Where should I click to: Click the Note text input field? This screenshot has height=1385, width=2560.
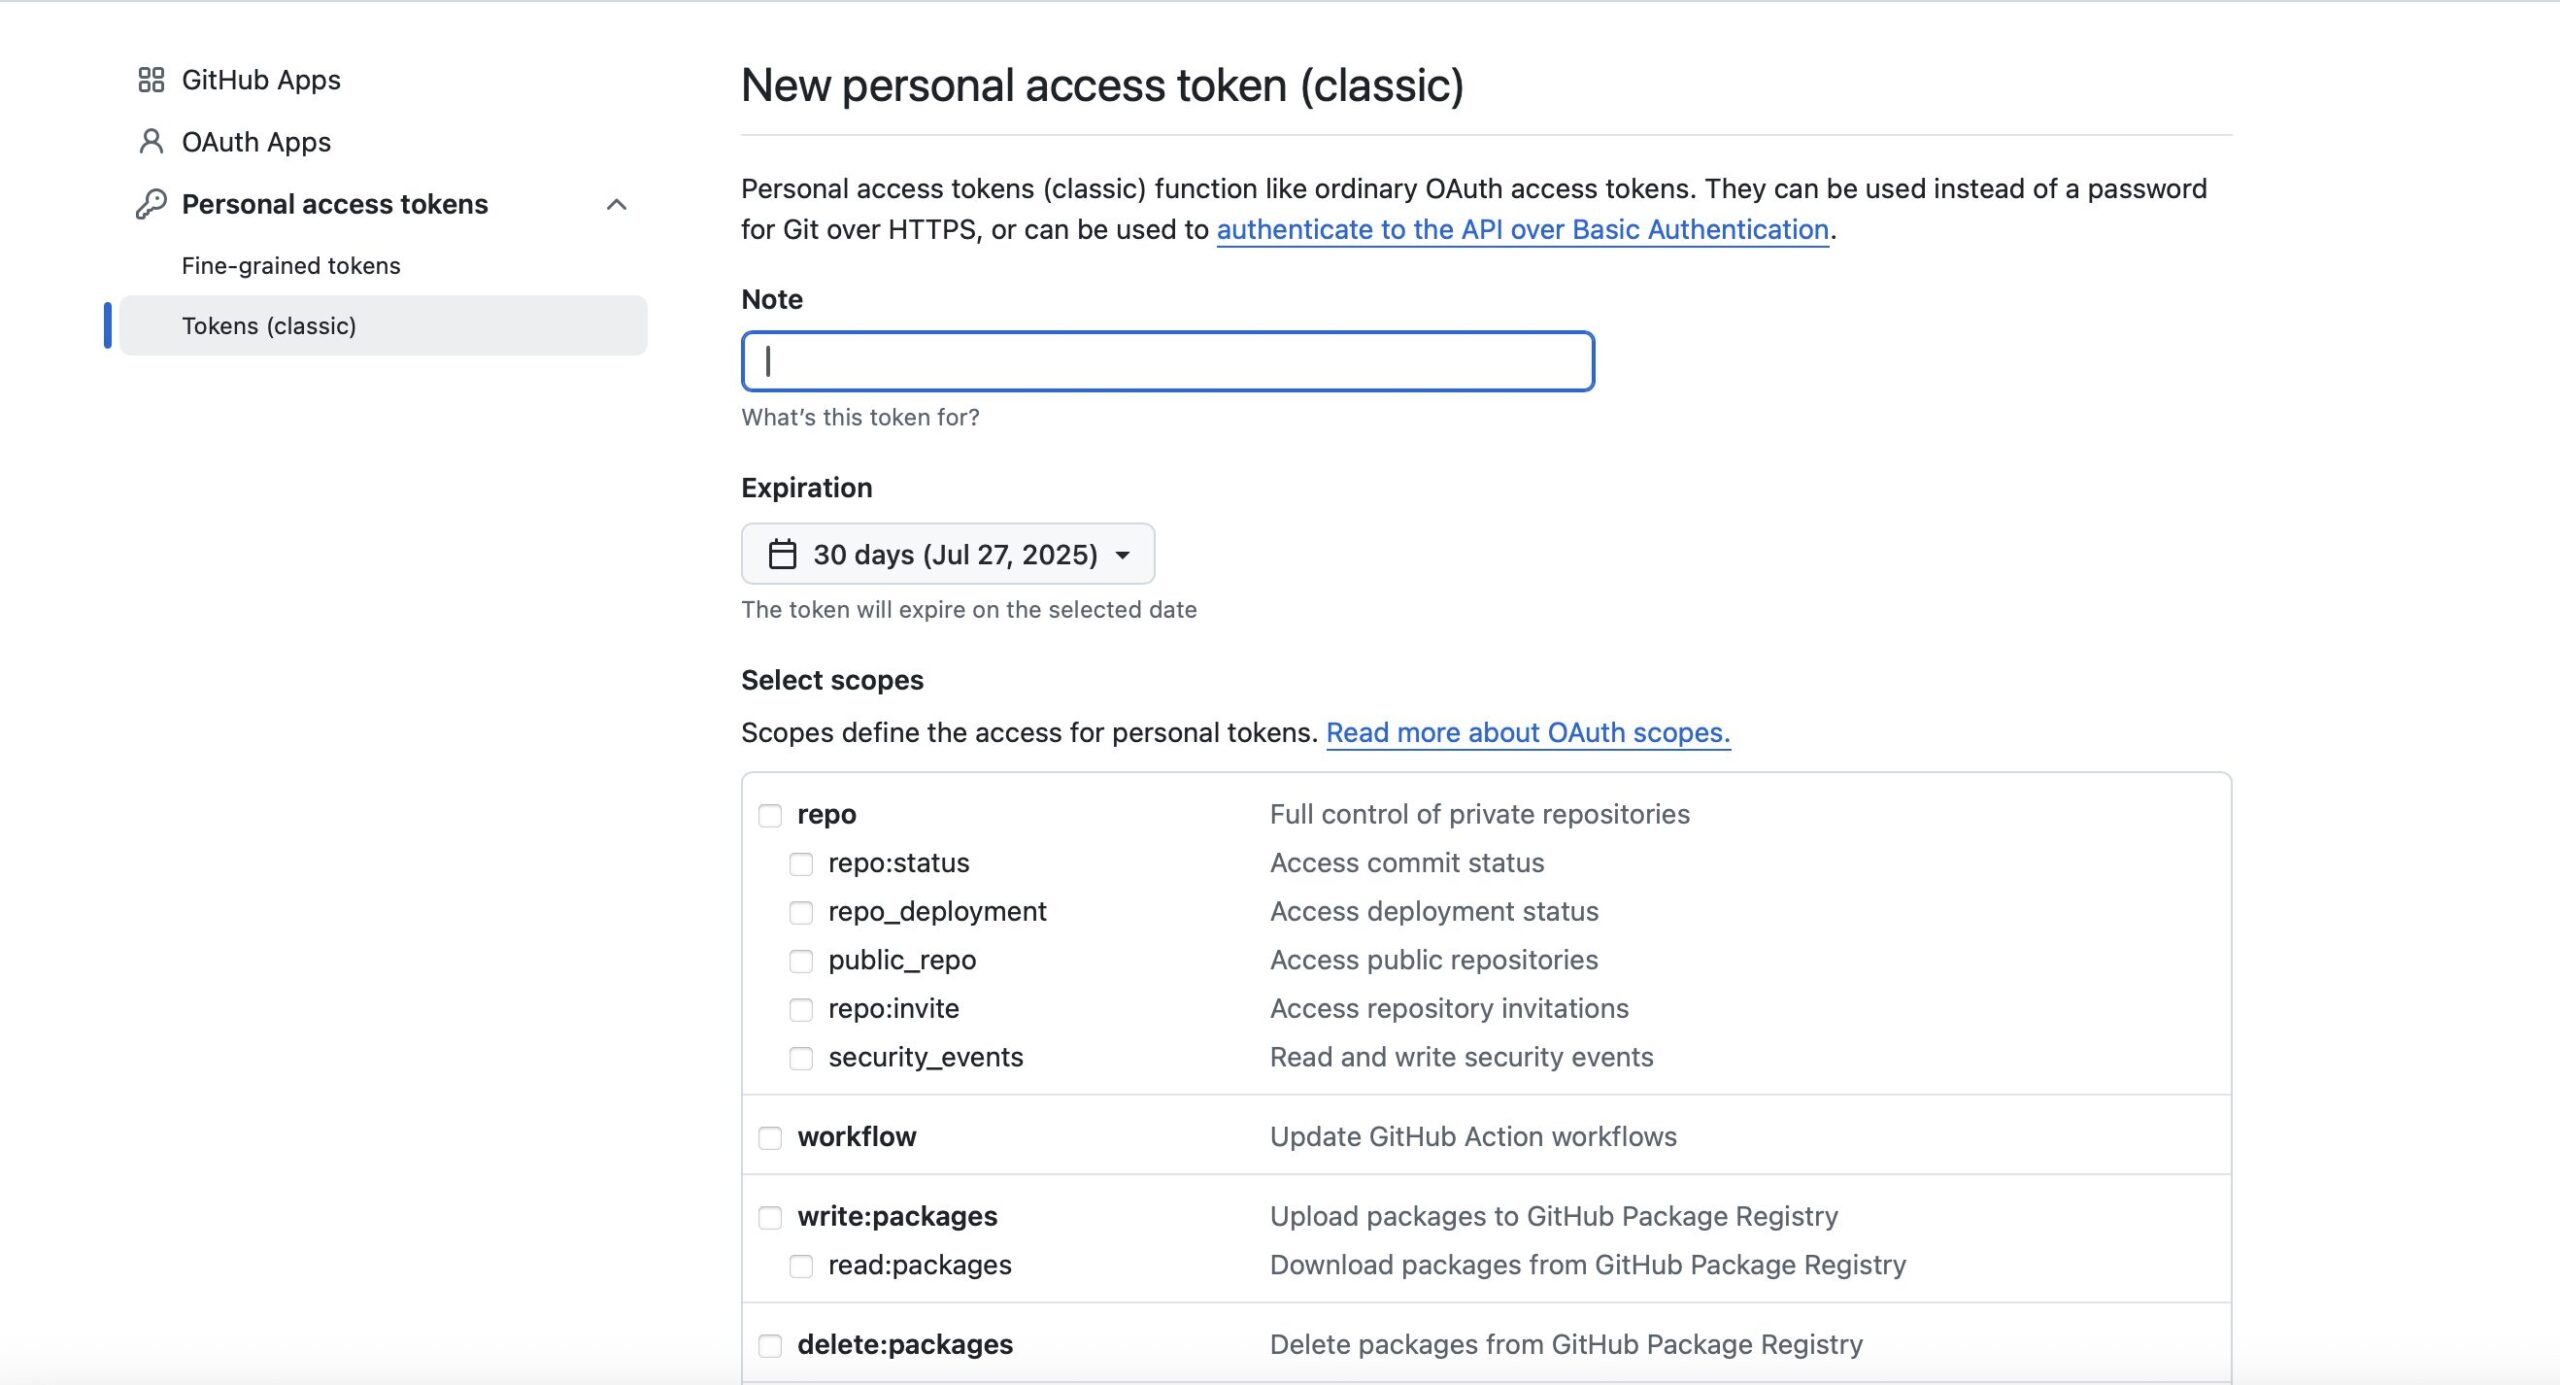coord(1168,361)
